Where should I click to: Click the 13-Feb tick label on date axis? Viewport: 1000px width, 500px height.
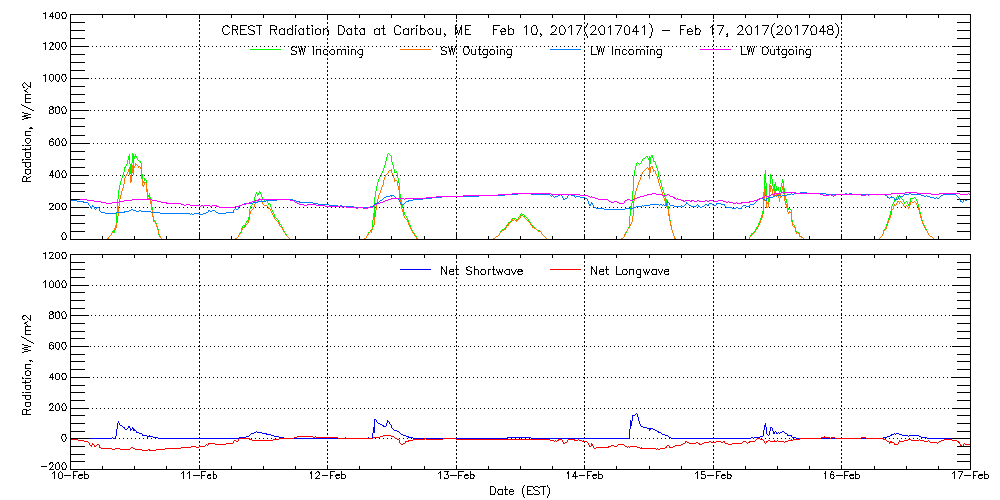pyautogui.click(x=457, y=478)
